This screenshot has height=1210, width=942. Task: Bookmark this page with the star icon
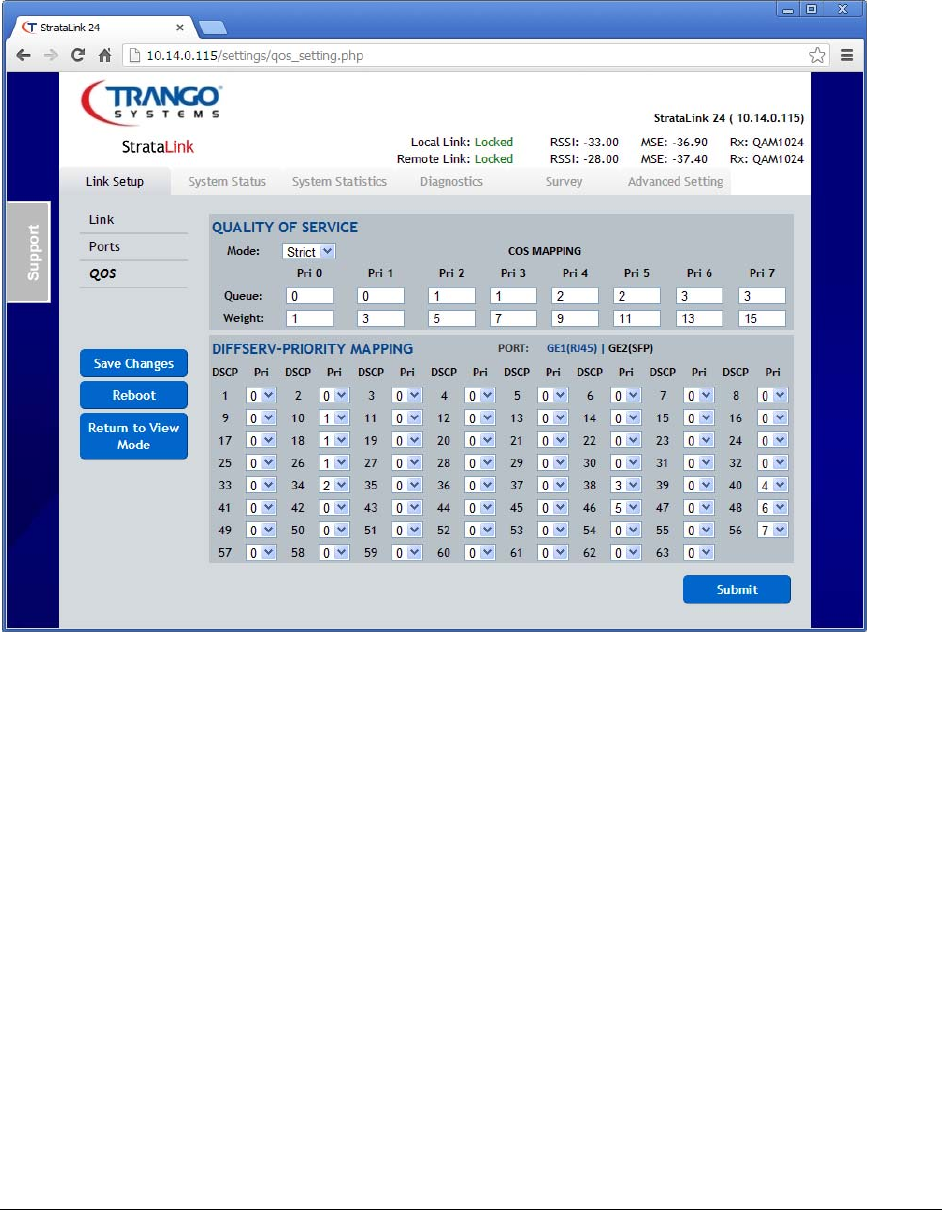click(817, 55)
